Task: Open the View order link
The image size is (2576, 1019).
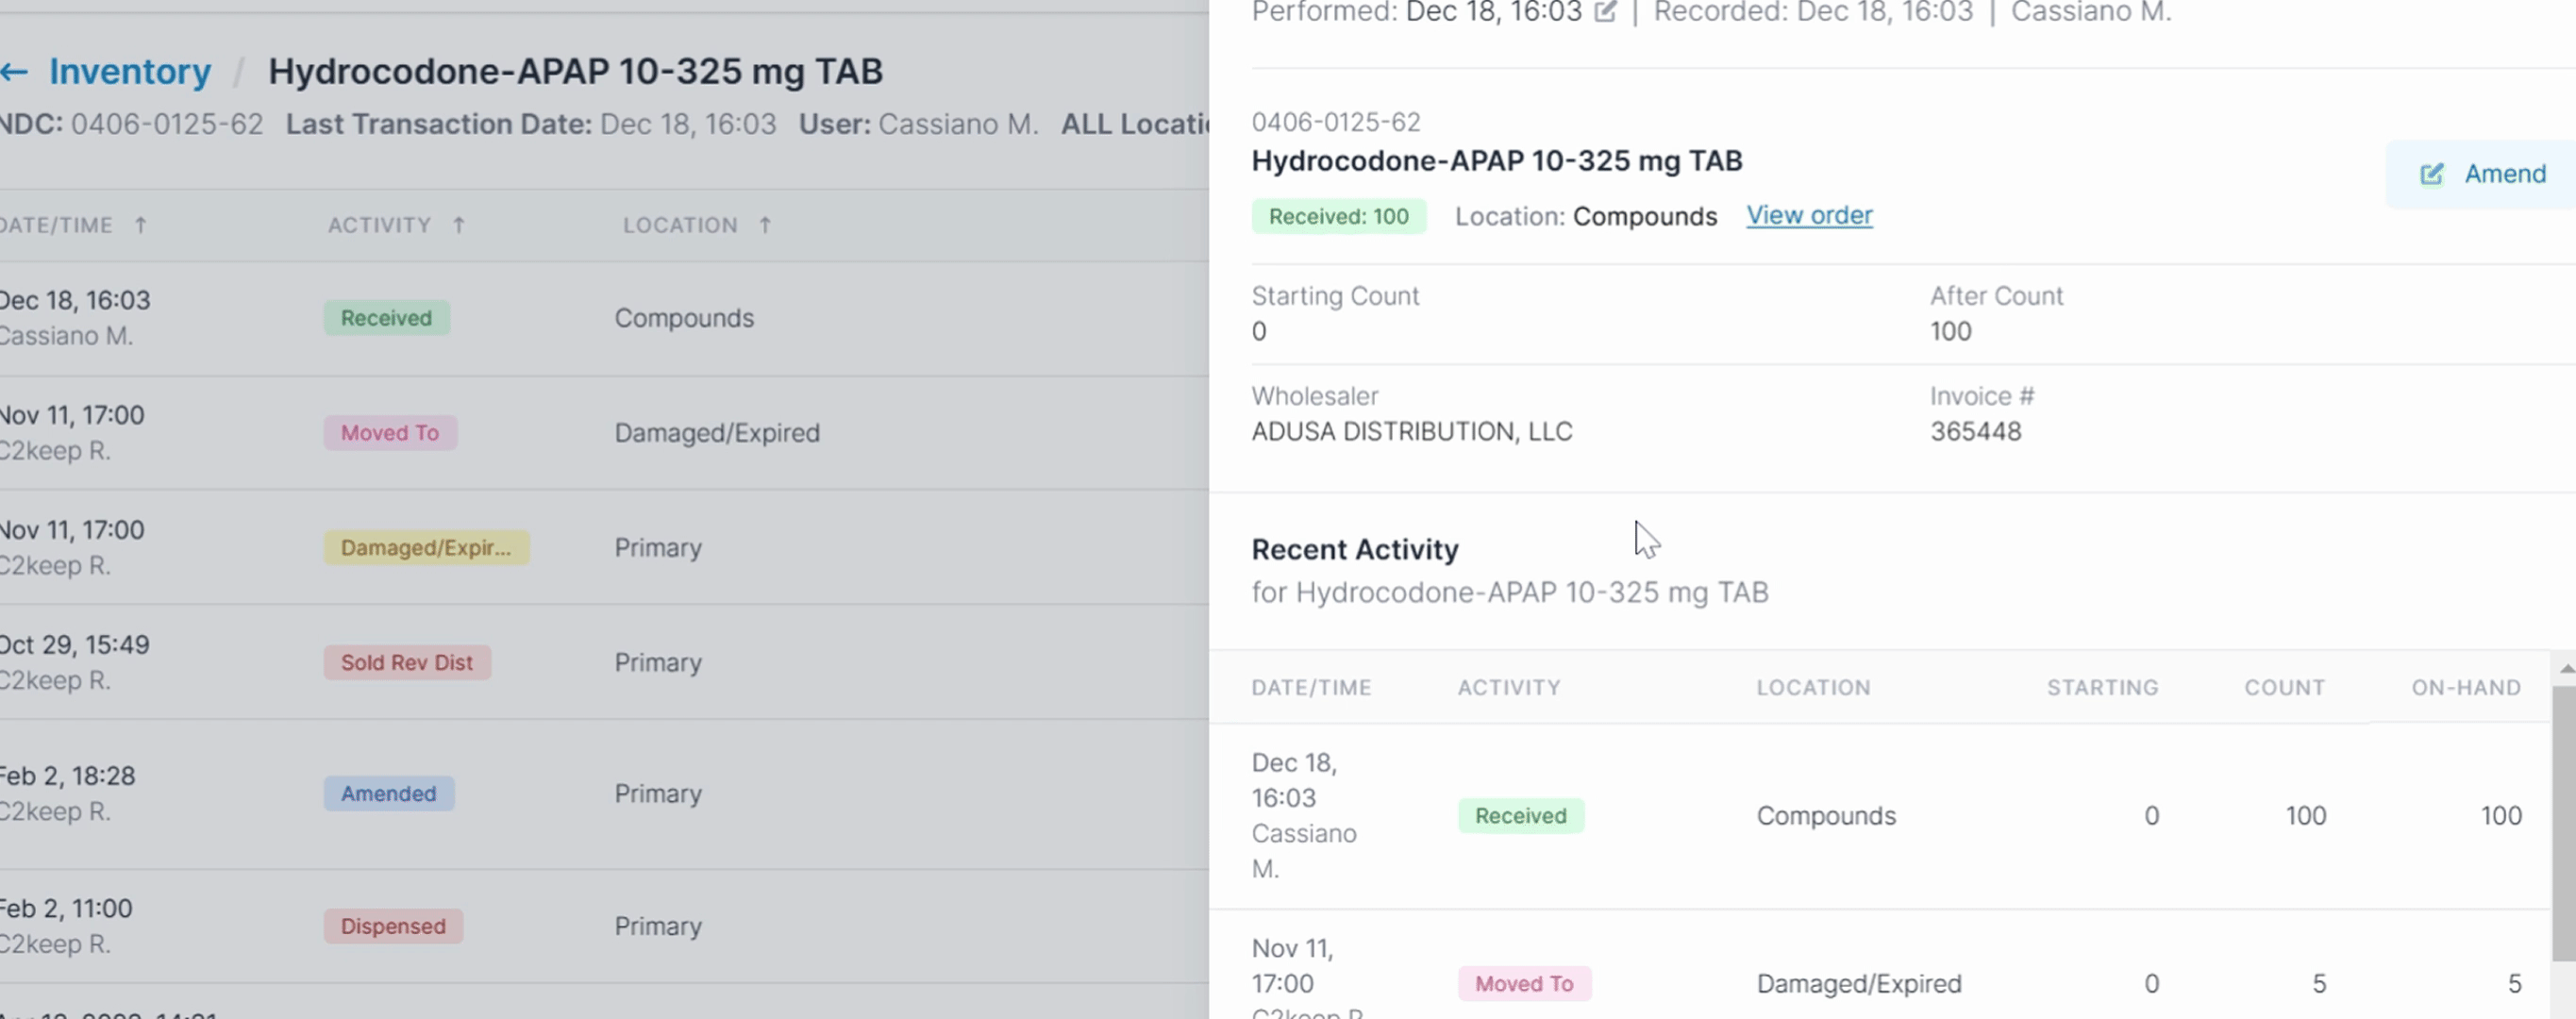Action: [x=1809, y=215]
